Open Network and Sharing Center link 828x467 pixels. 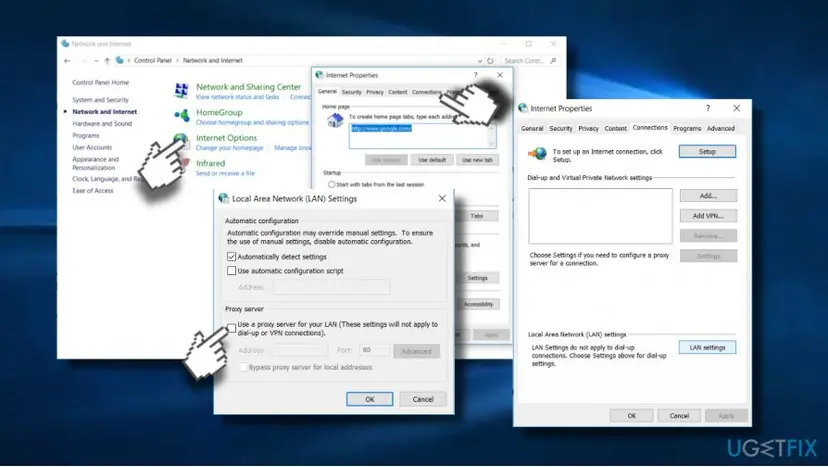(x=248, y=87)
